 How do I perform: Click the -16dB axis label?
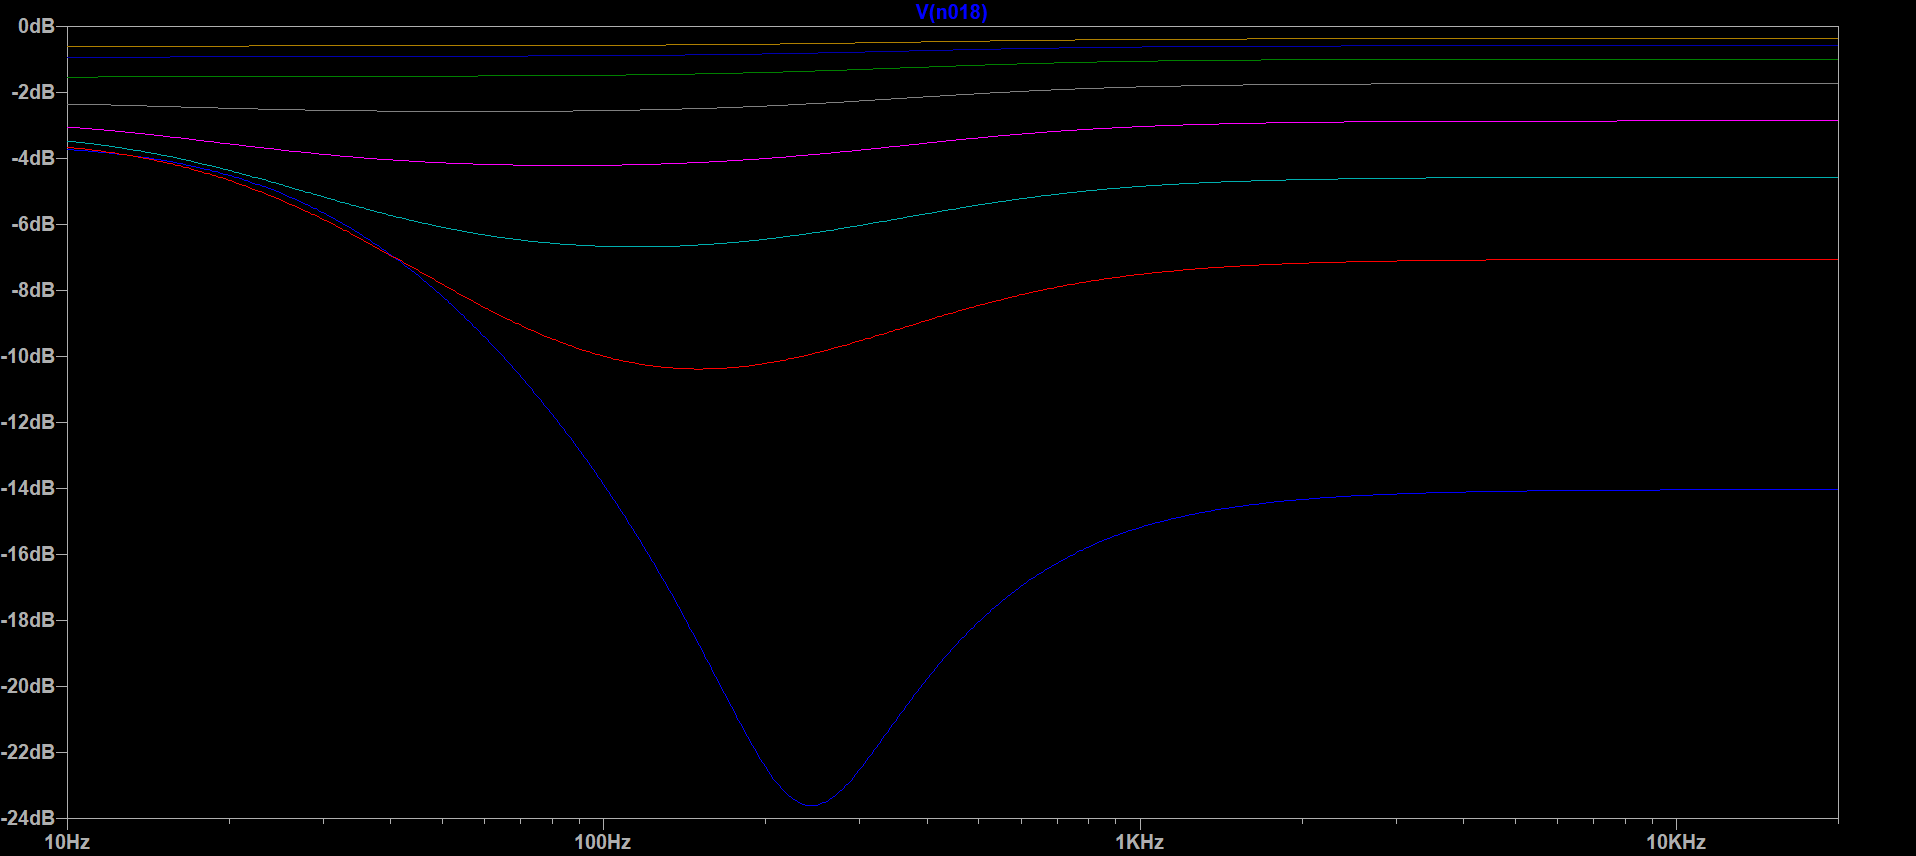point(28,554)
